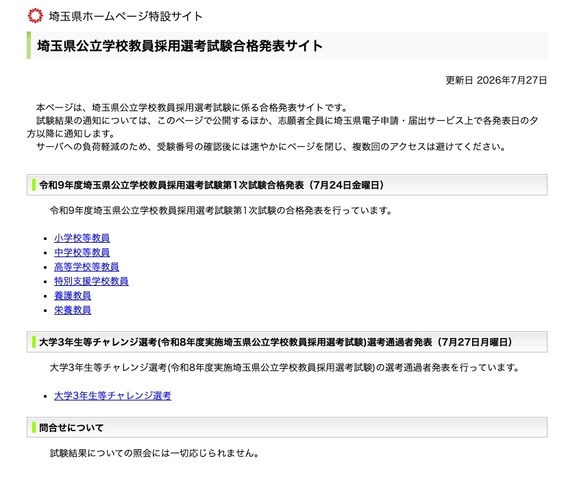Open the 栄養教員 results link

pyautogui.click(x=72, y=310)
